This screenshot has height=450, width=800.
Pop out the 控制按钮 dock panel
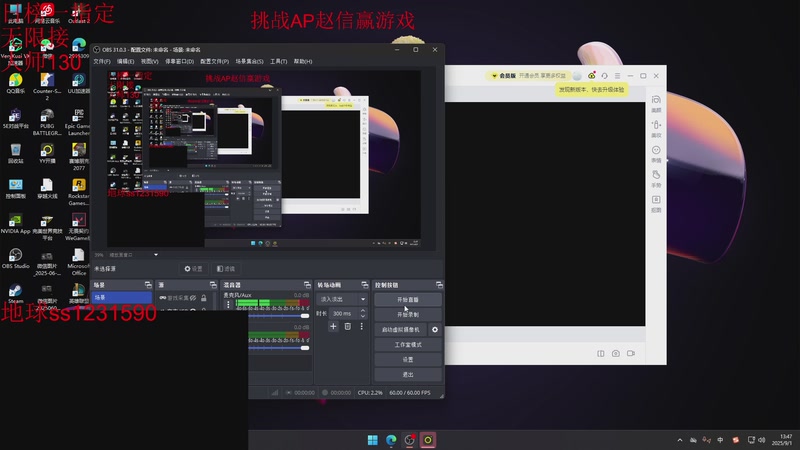click(x=439, y=285)
